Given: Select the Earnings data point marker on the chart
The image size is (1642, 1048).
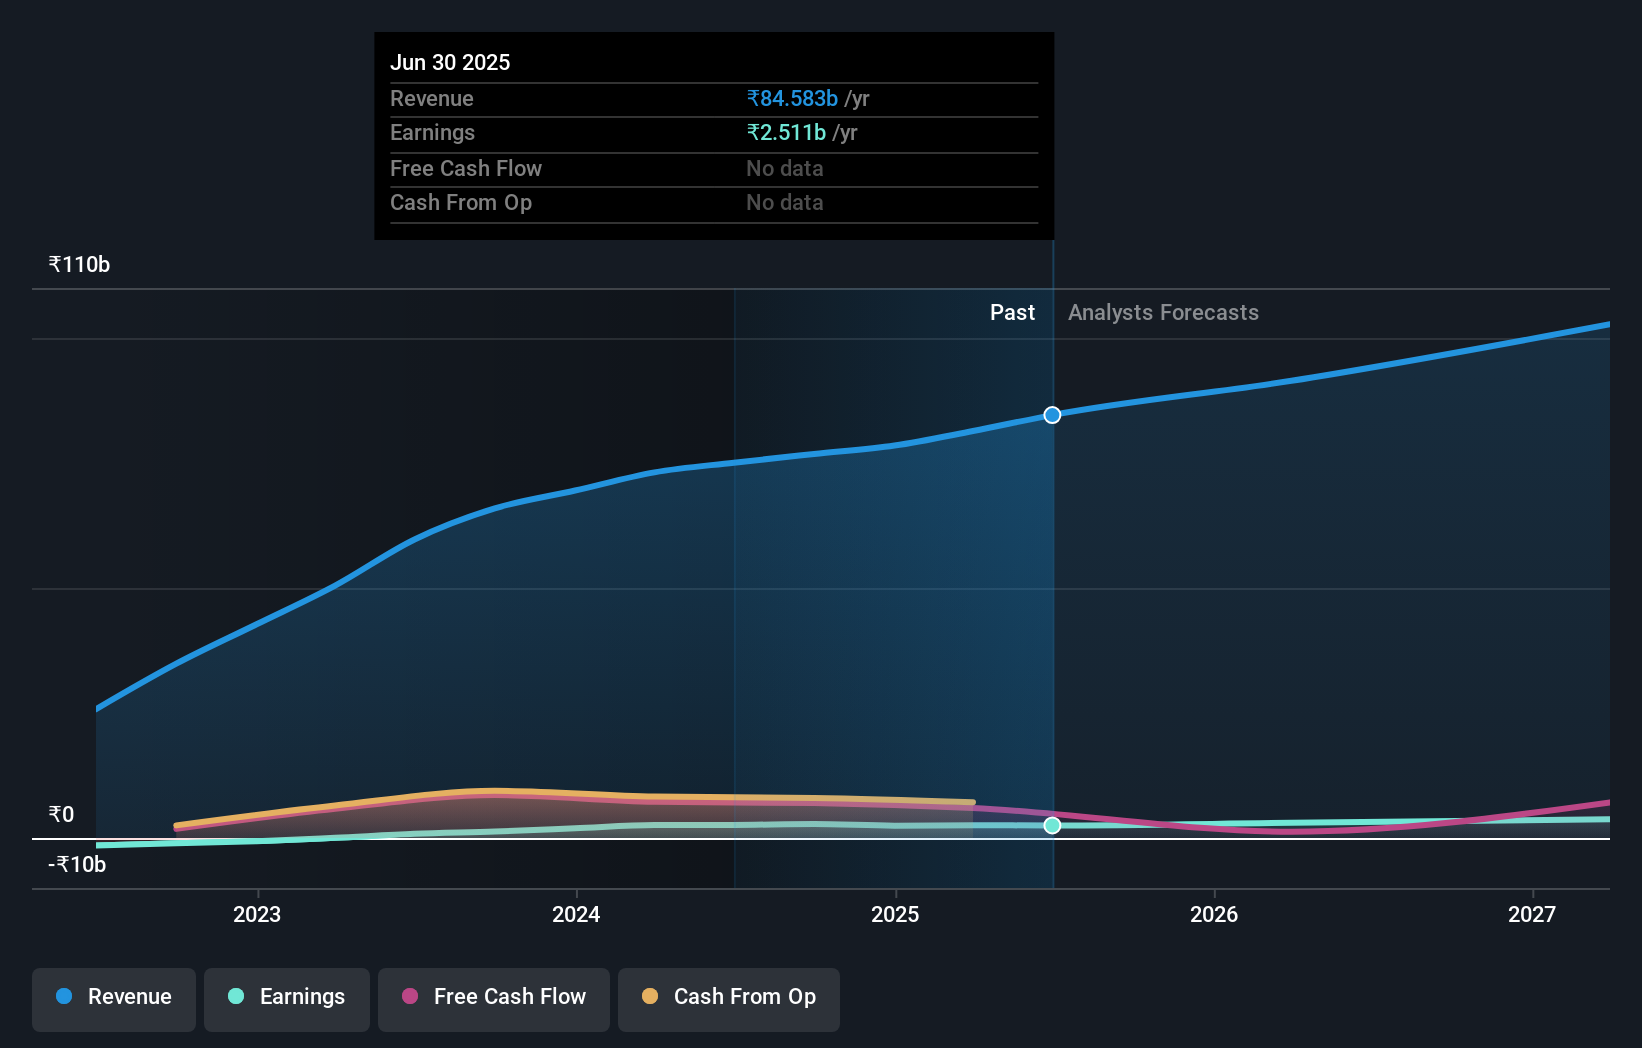Looking at the screenshot, I should [x=1051, y=825].
